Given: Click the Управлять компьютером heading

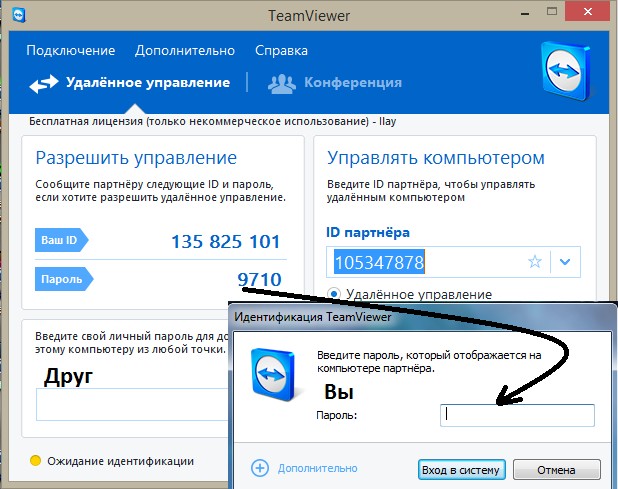Looking at the screenshot, I should click(436, 158).
